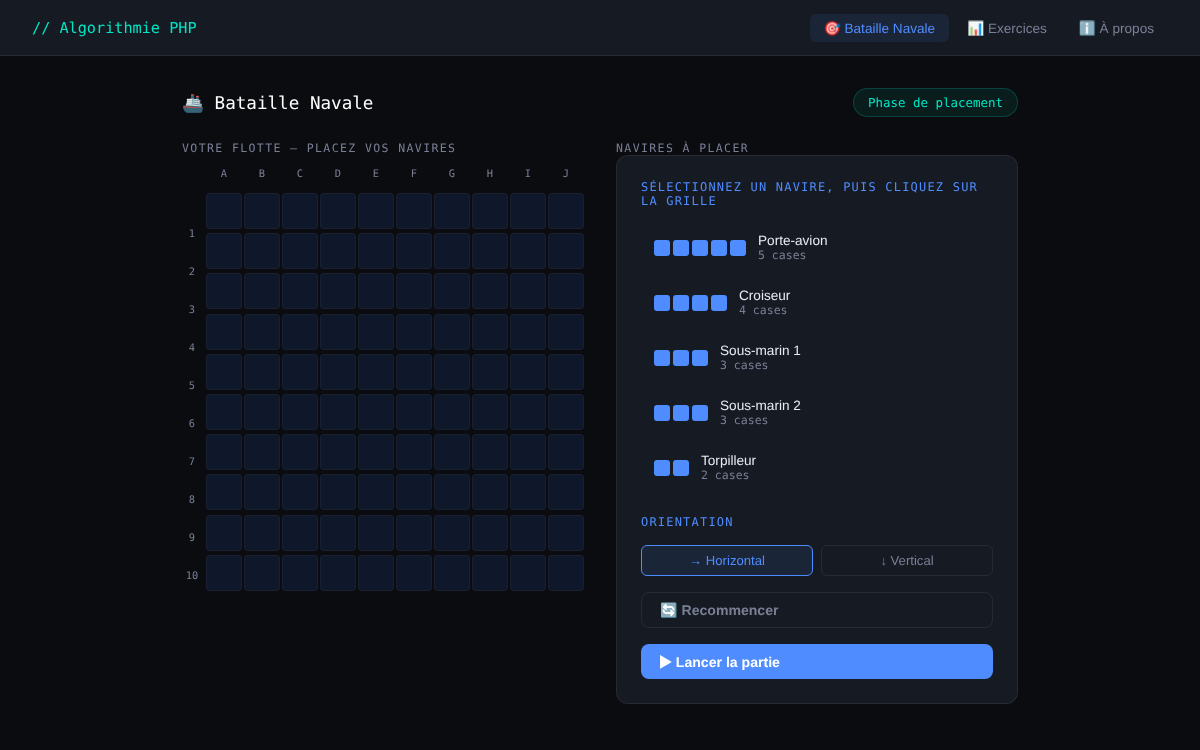Choose grid cell H7
The image size is (1200, 750).
point(490,452)
